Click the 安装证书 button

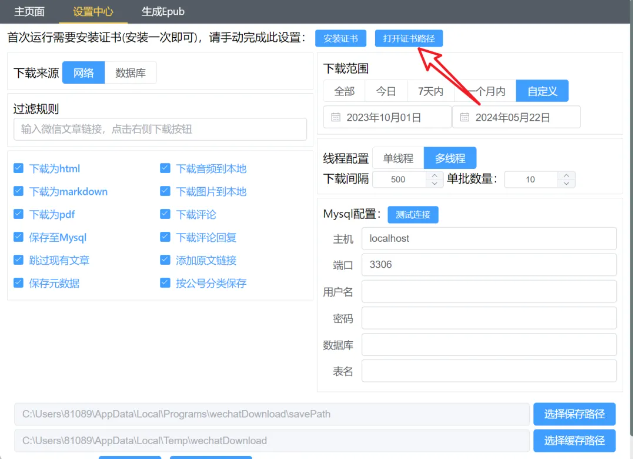[x=340, y=38]
